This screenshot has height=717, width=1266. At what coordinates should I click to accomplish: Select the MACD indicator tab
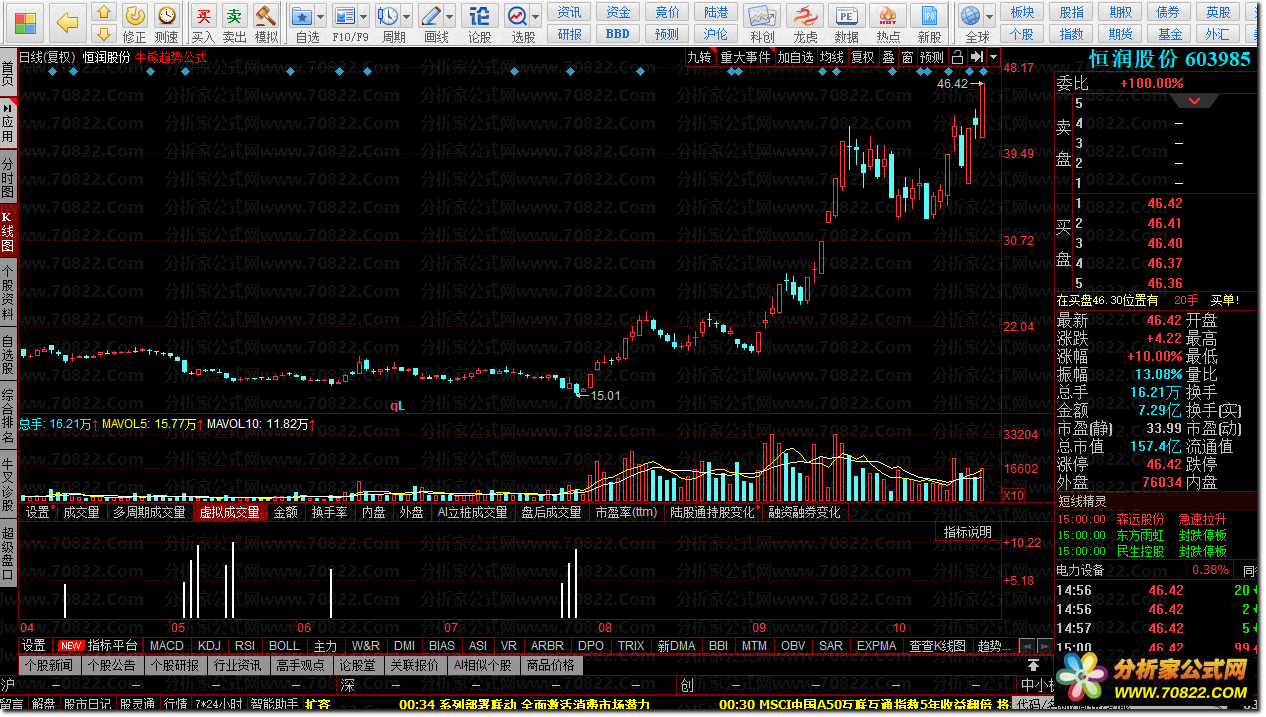point(167,646)
